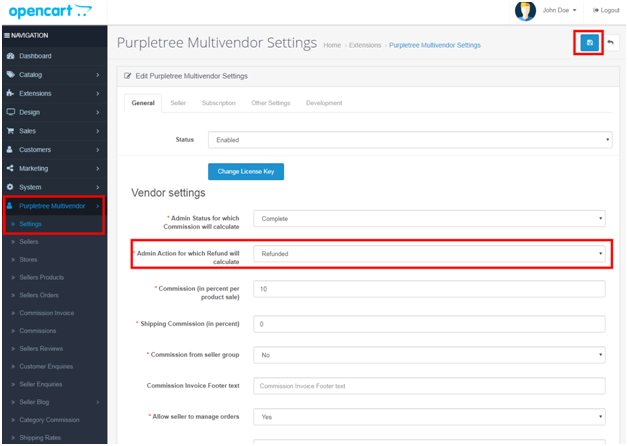Viewport: 628px width, 446px height.
Task: Switch to the Development tab
Action: (324, 103)
